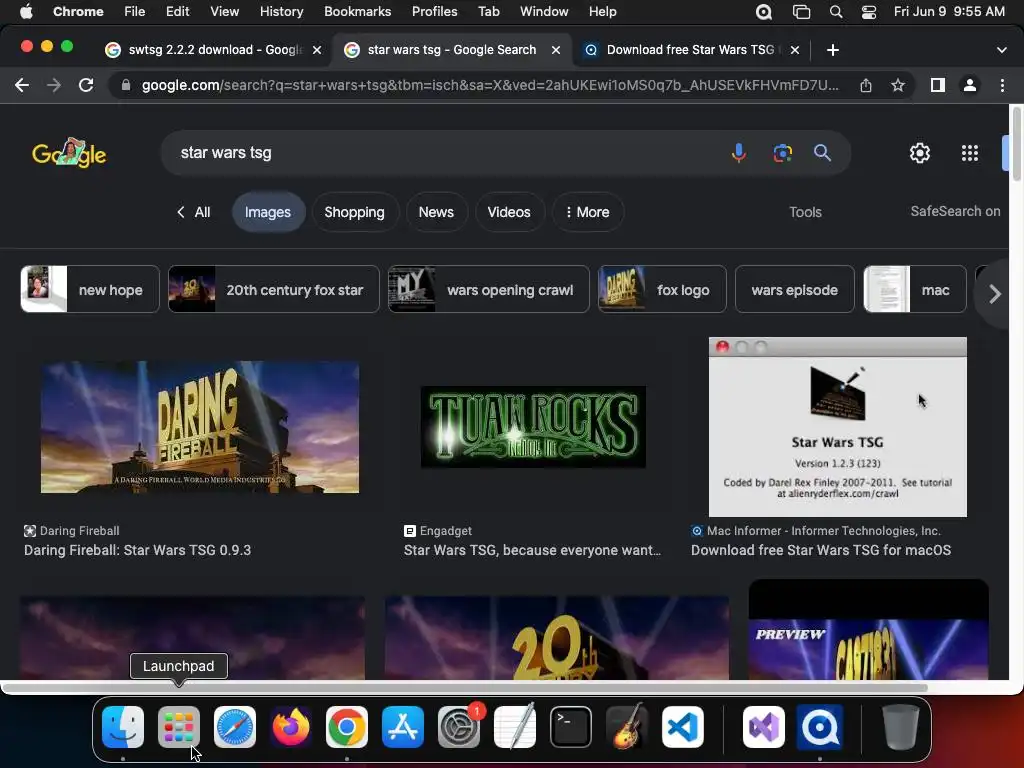Click in the Google search text field
1024x768 pixels.
point(444,153)
